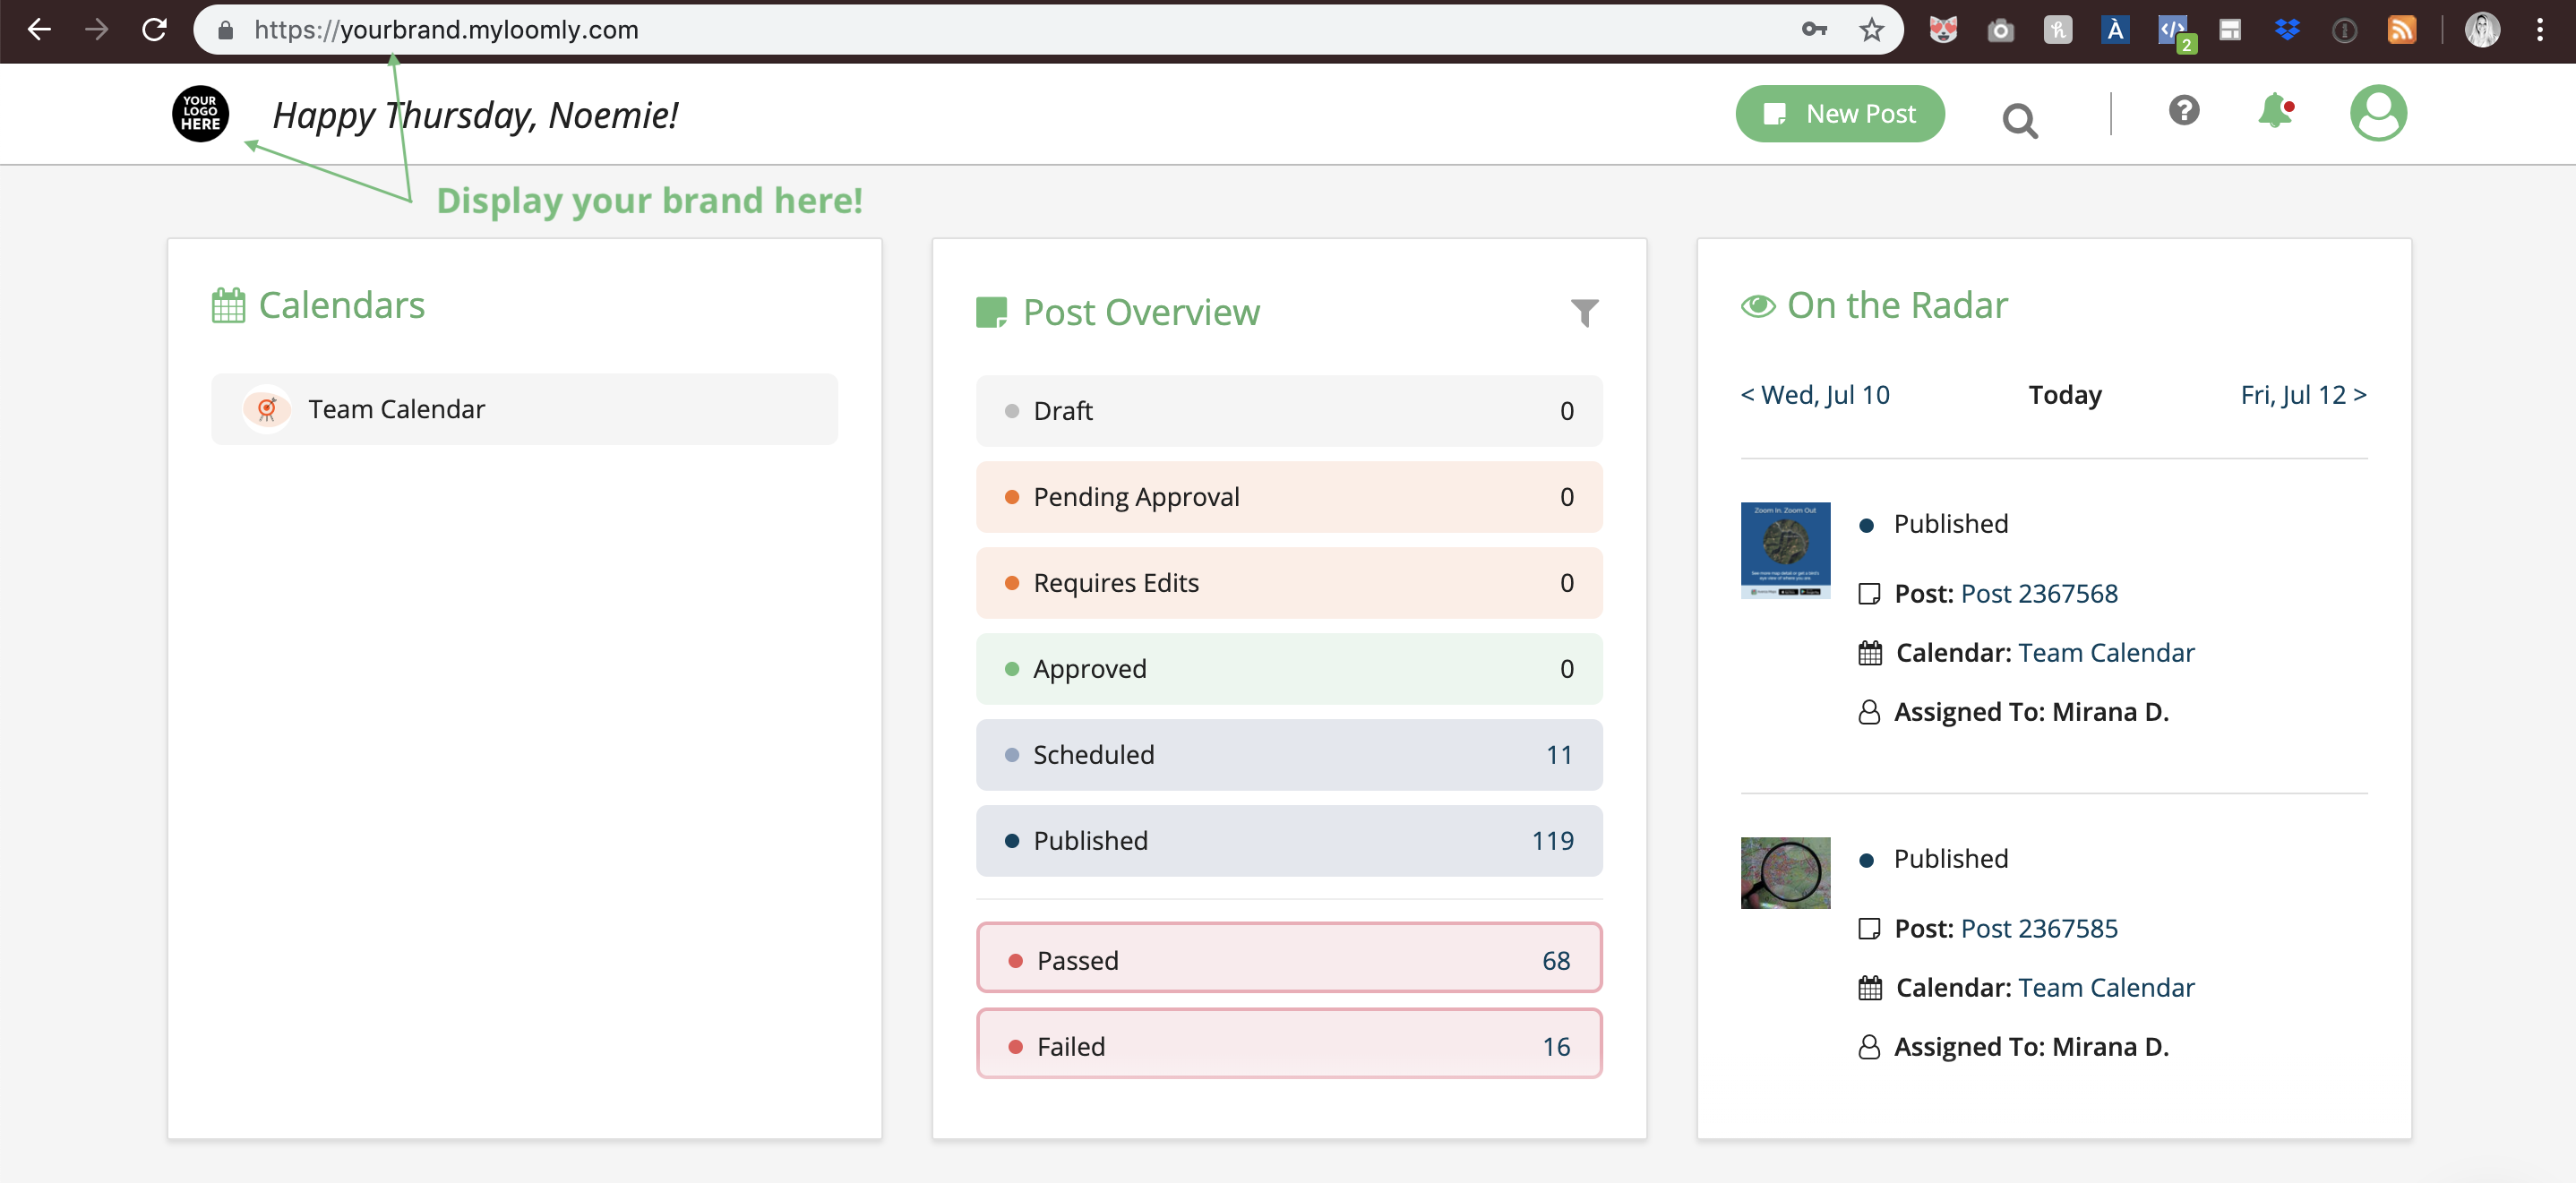Open Team Calendar from the Calendars panel
The image size is (2576, 1183).
click(396, 408)
